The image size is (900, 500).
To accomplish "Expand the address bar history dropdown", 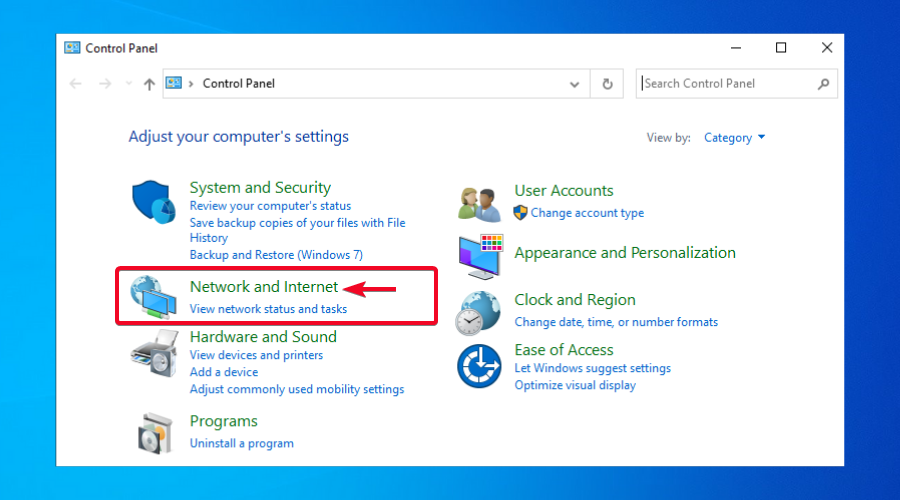I will tap(575, 84).
